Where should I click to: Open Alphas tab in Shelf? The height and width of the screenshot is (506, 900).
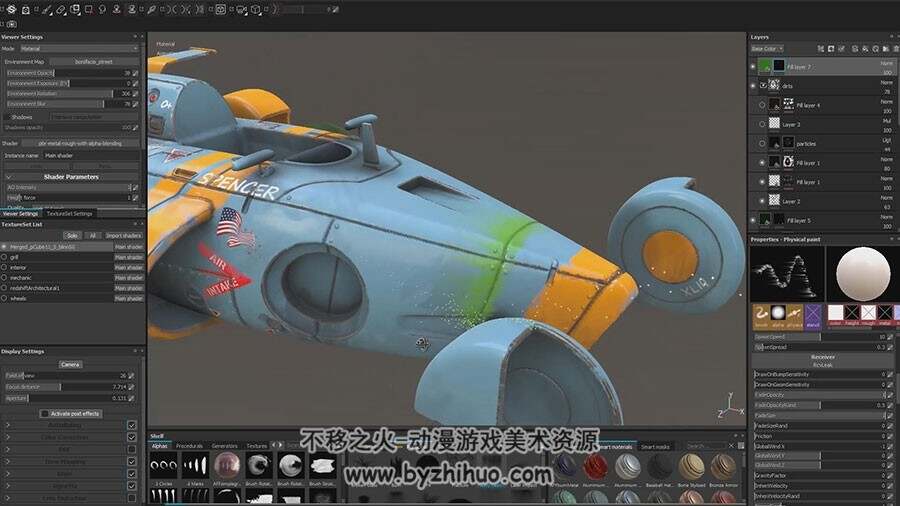(x=160, y=446)
